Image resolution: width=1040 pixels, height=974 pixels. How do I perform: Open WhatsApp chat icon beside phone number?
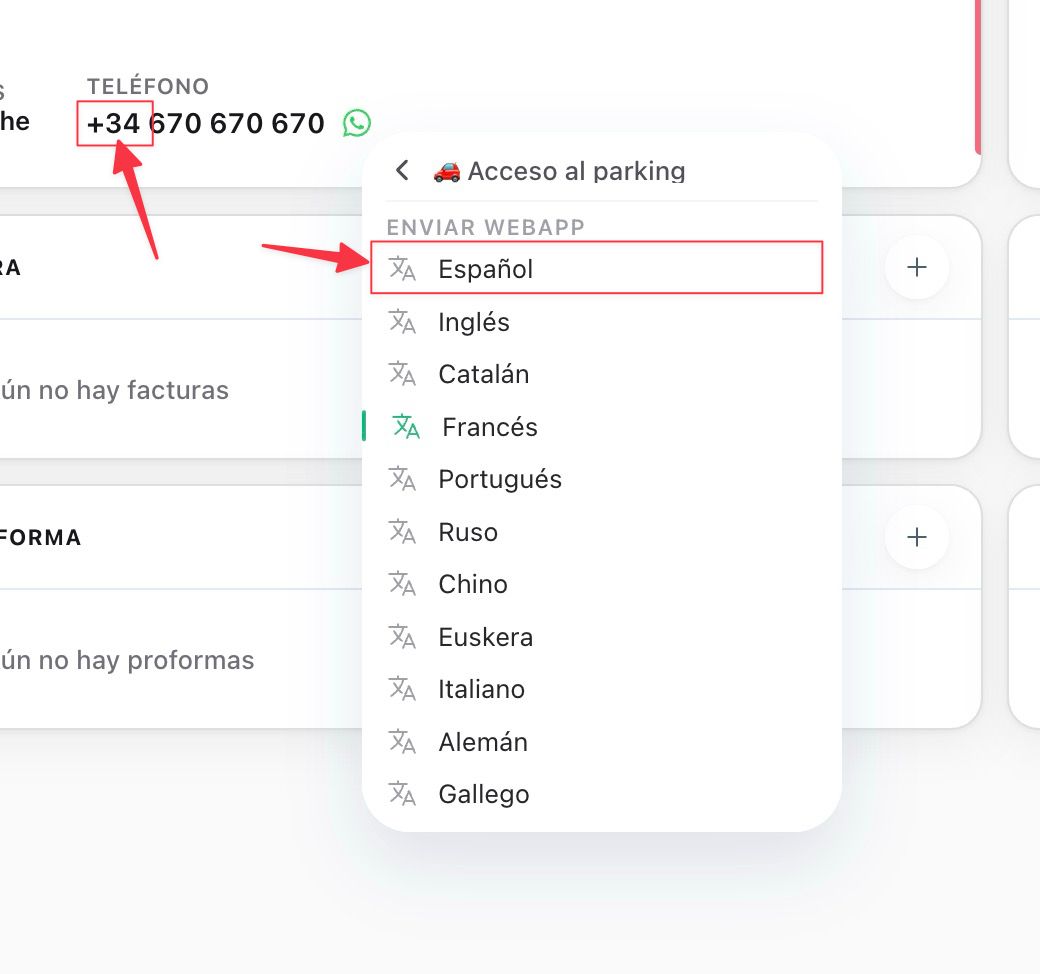pos(357,123)
